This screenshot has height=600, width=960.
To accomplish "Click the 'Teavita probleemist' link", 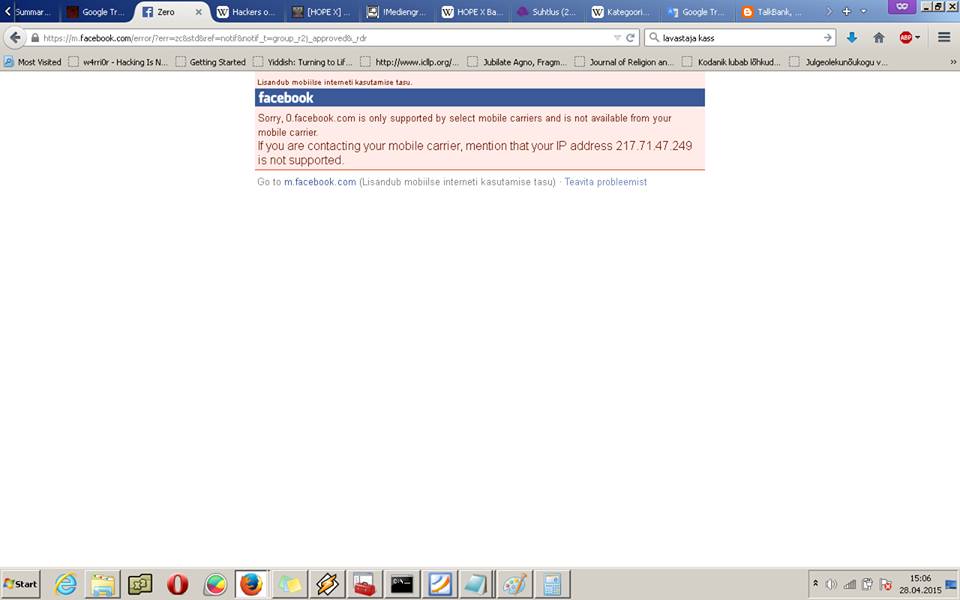I will pos(606,182).
